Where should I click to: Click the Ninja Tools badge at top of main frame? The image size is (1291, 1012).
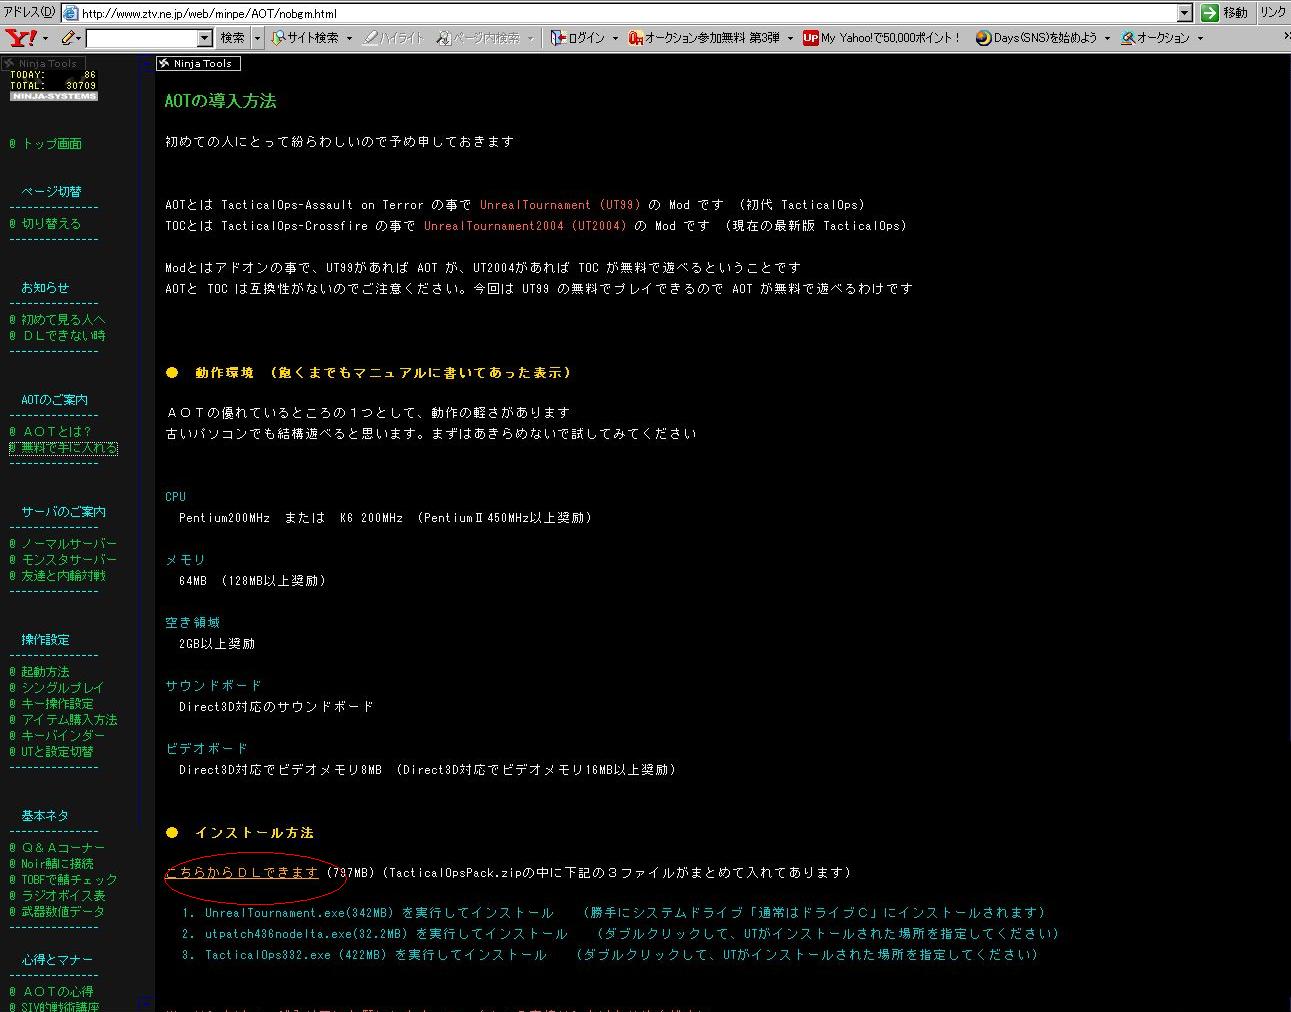(198, 63)
